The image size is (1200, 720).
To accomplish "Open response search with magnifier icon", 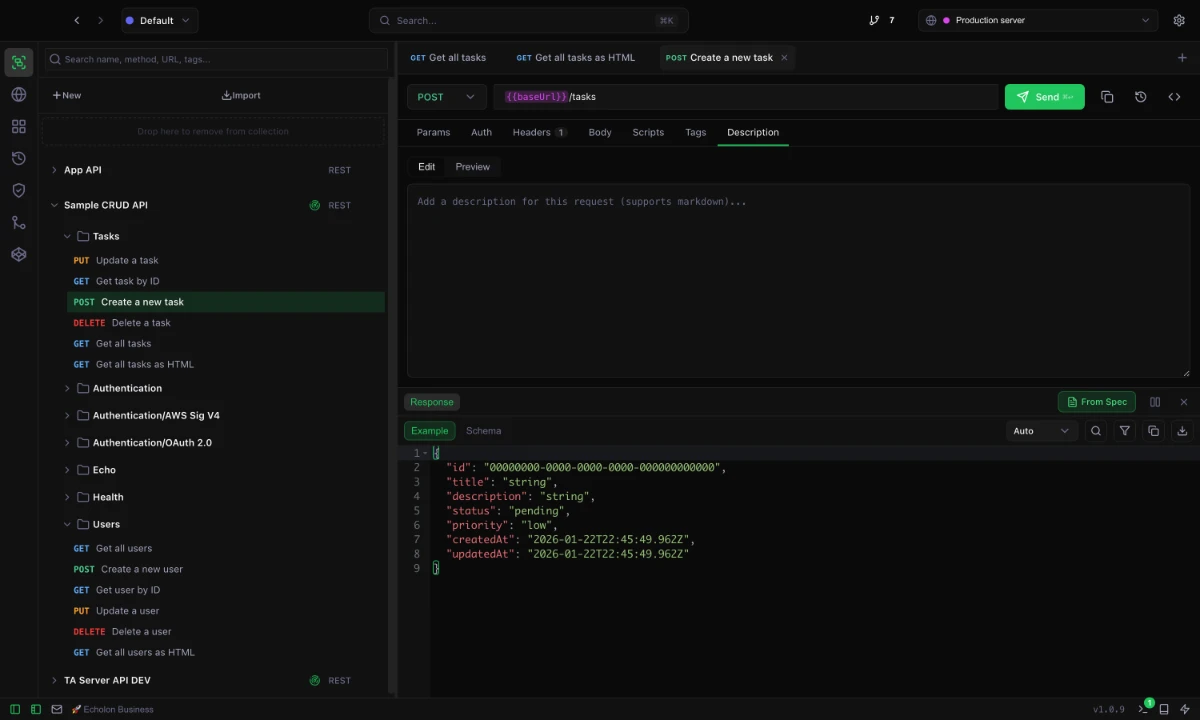I will coord(1096,430).
